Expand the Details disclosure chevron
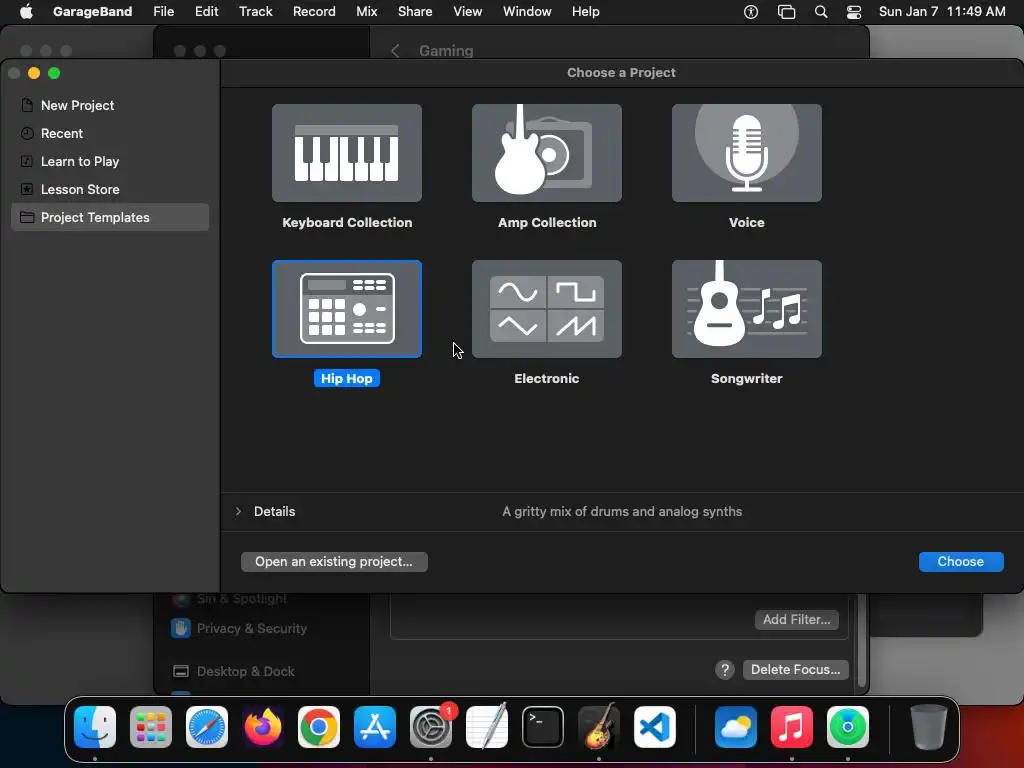1024x768 pixels. coord(238,511)
